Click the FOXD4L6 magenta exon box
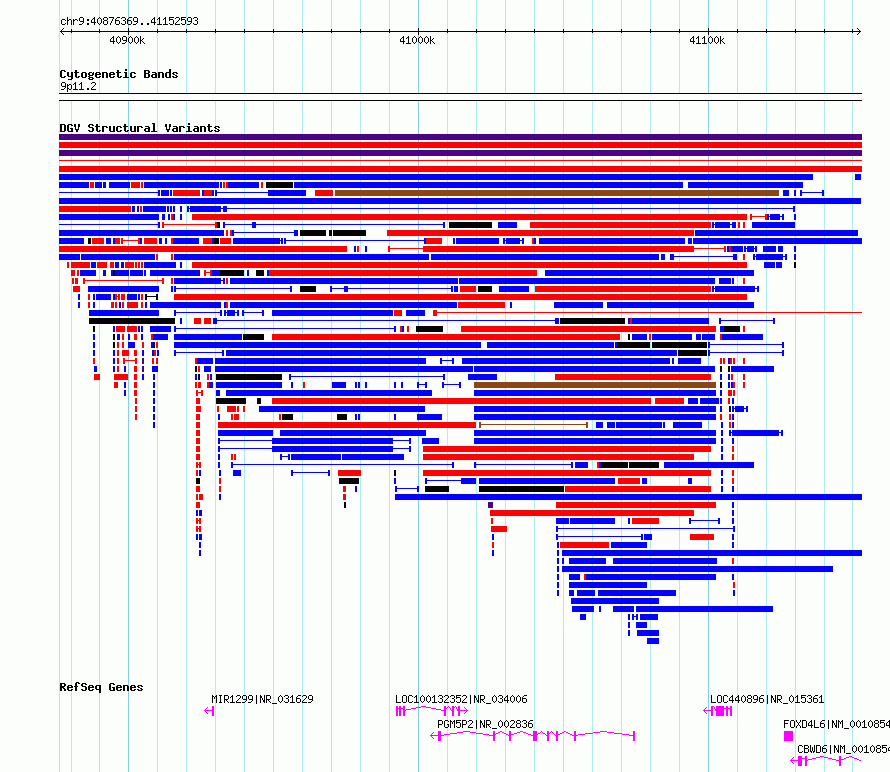This screenshot has width=890, height=772. point(788,736)
